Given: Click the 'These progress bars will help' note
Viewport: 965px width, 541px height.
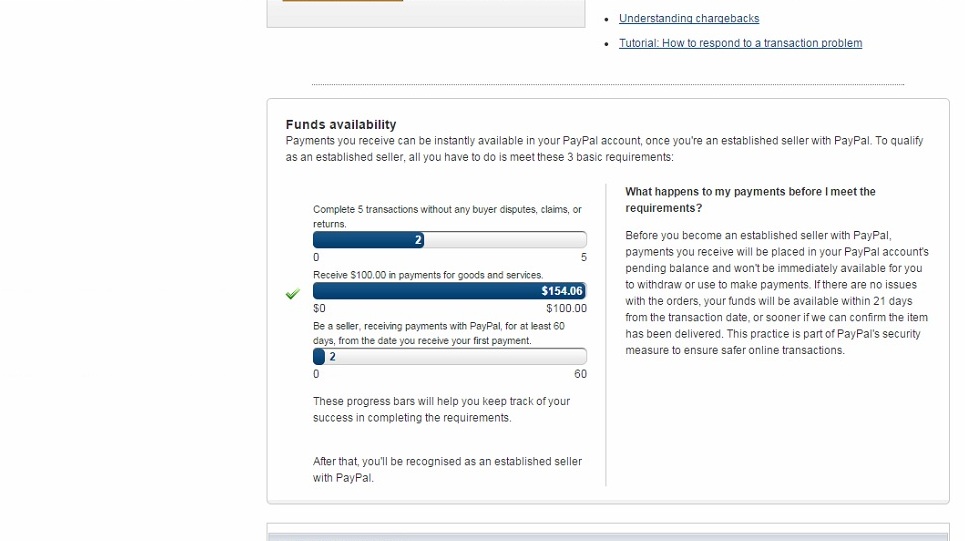Looking at the screenshot, I should point(441,409).
